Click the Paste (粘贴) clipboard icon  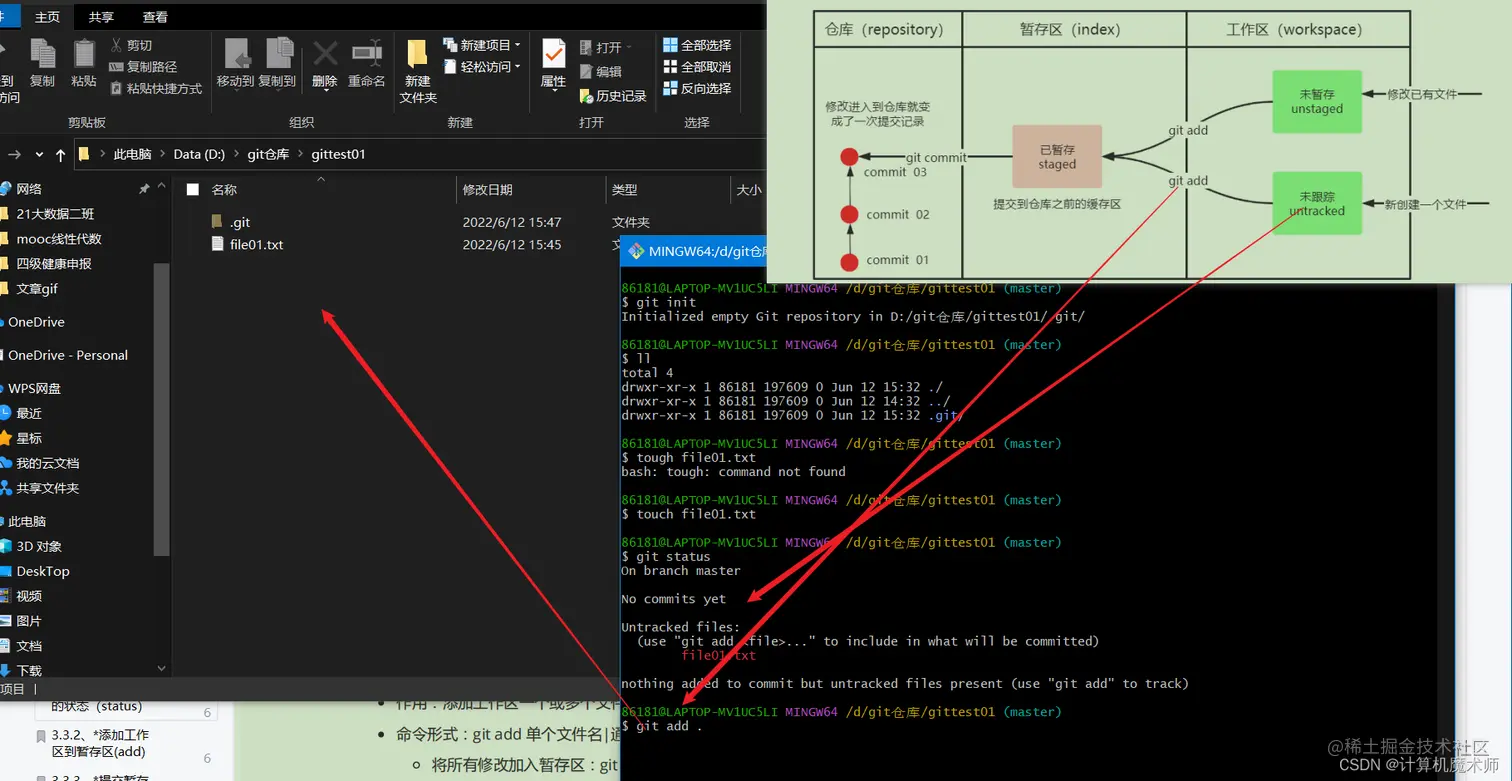click(x=84, y=54)
